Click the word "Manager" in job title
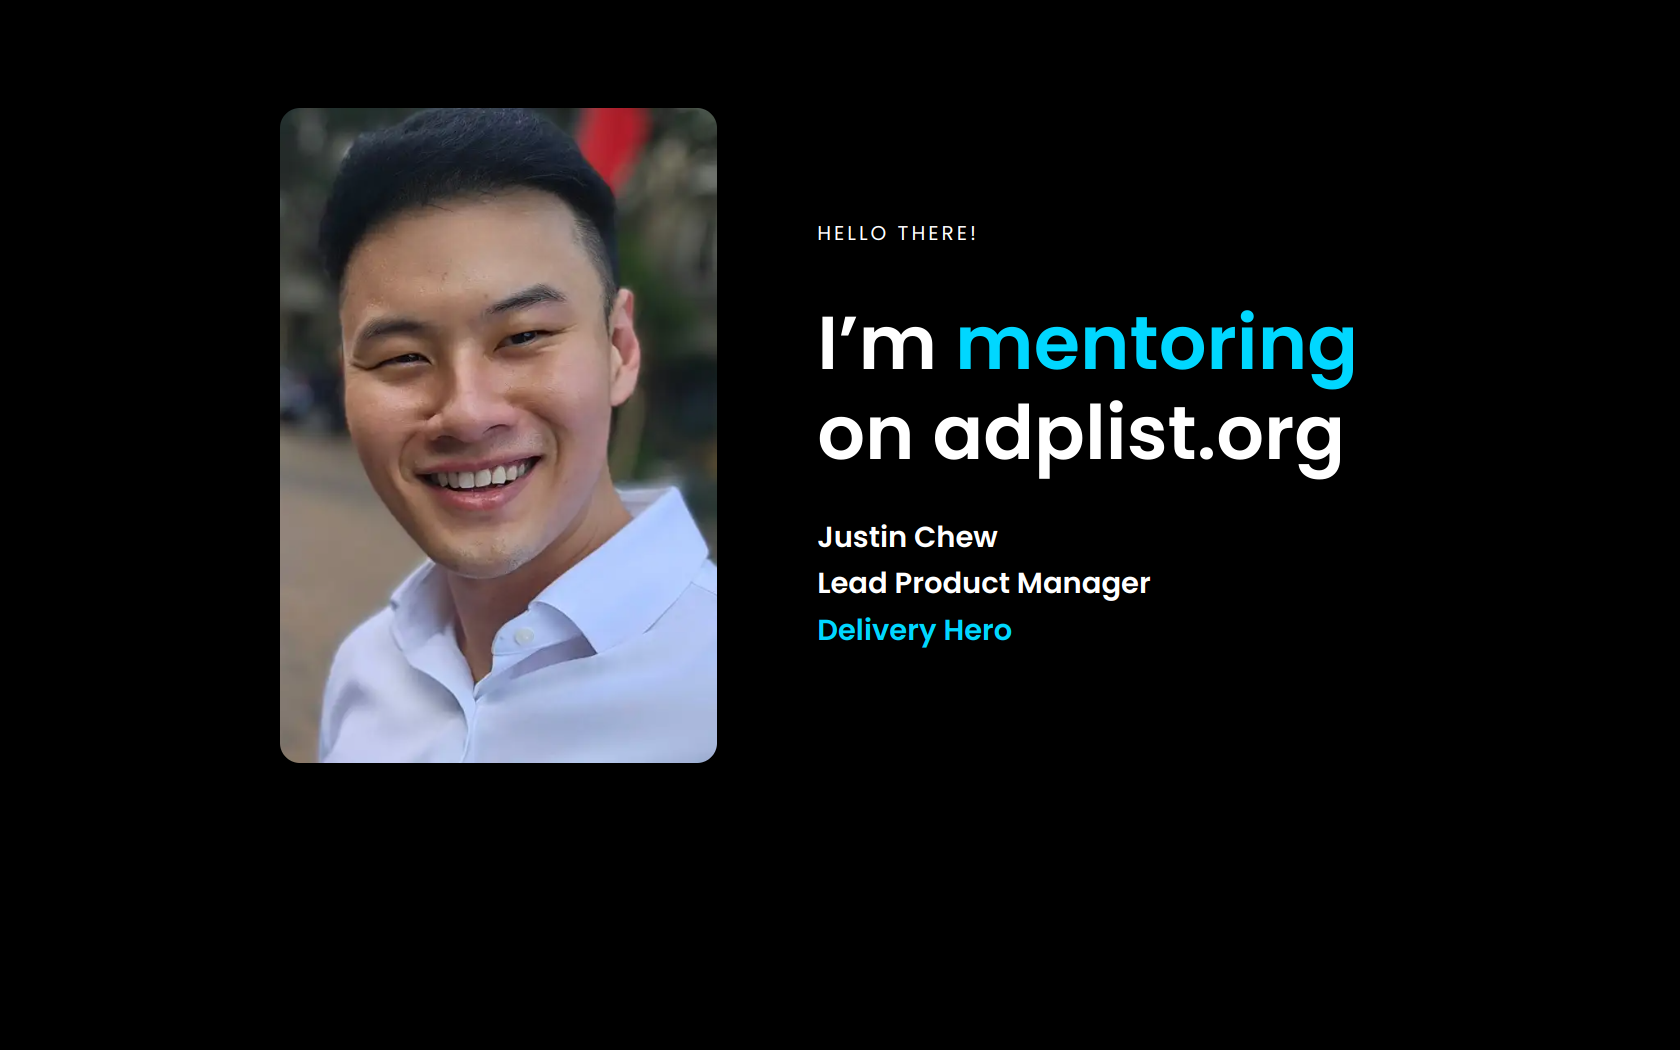 click(1084, 584)
